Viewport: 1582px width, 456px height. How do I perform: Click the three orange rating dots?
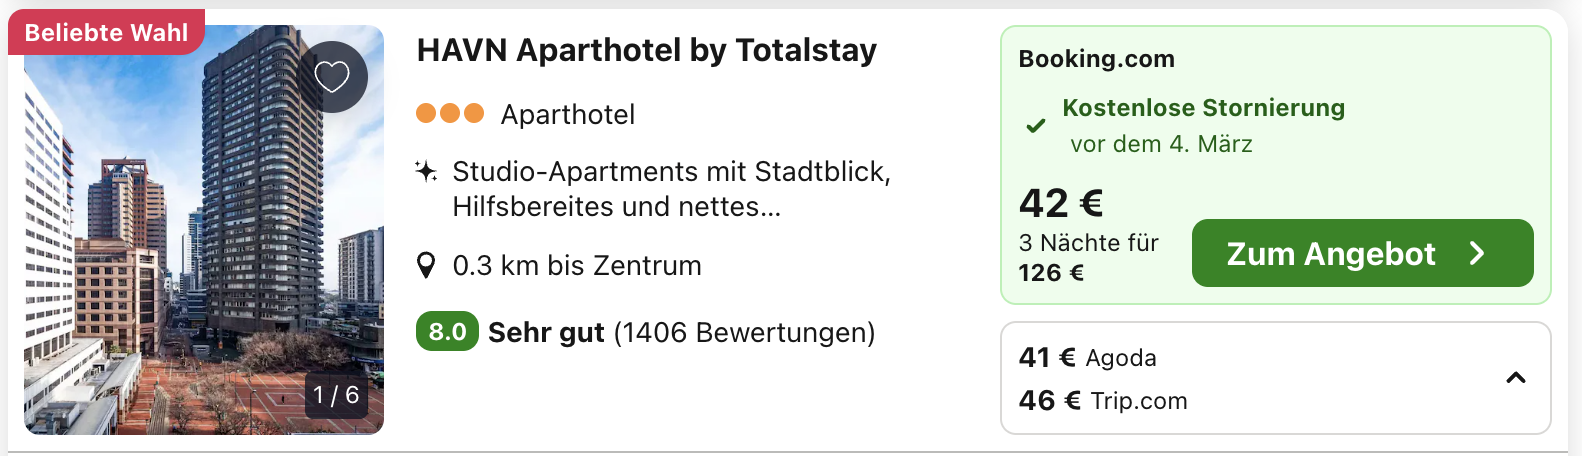(450, 114)
